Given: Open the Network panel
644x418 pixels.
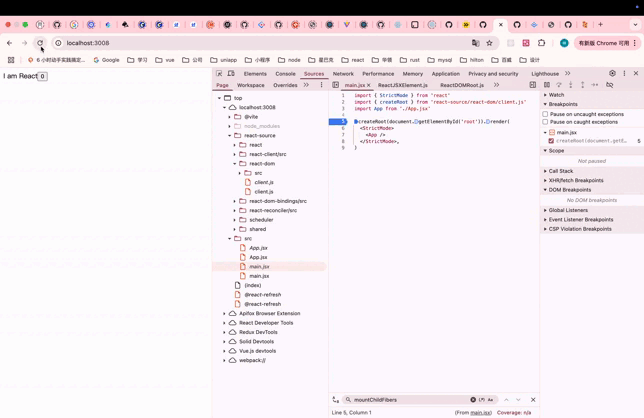Looking at the screenshot, I should (x=343, y=74).
